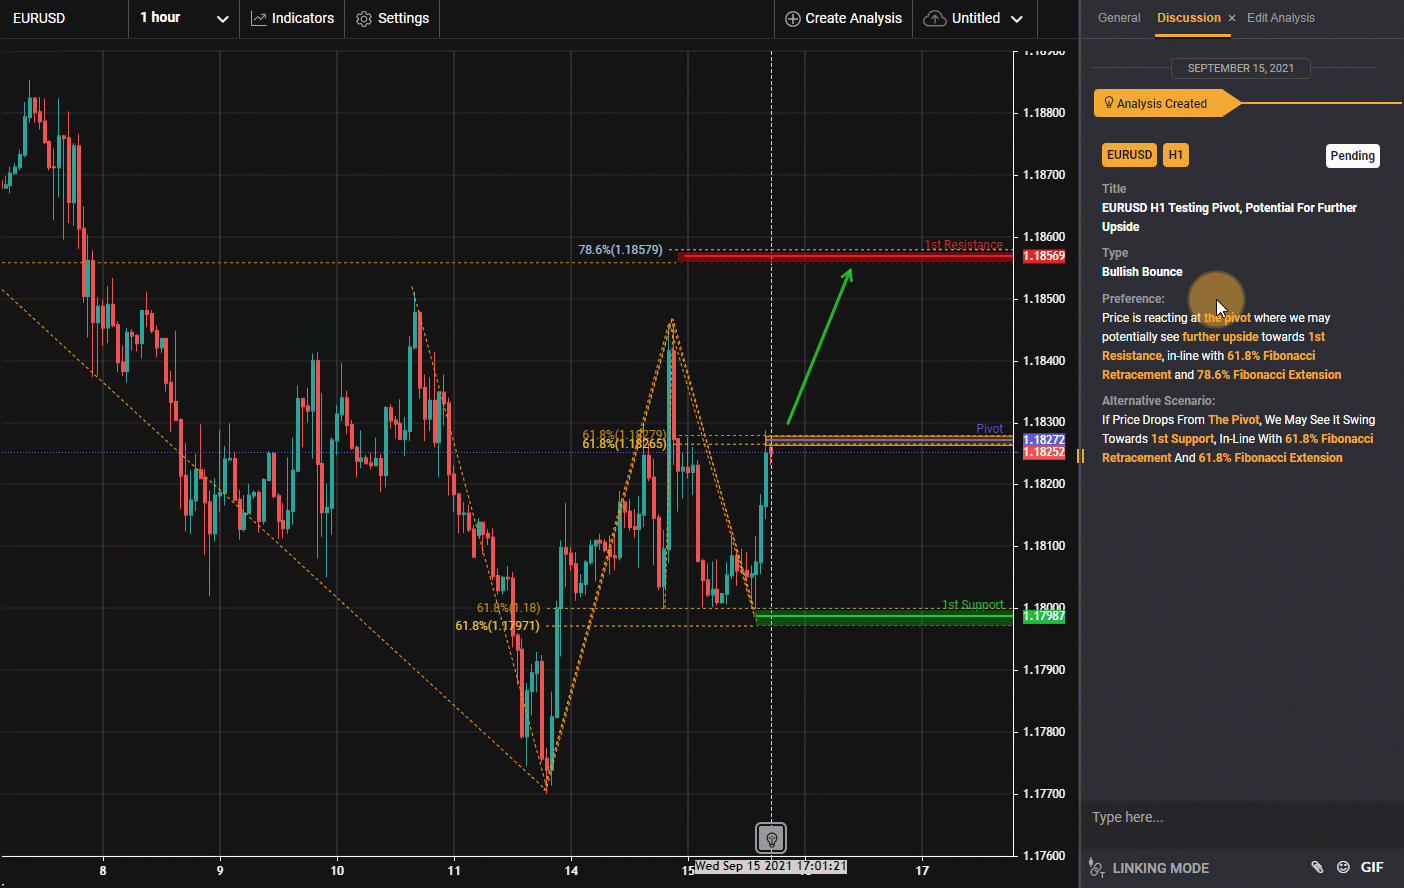
Task: Expand the Untitled layout dropdown arrow
Action: click(1017, 19)
